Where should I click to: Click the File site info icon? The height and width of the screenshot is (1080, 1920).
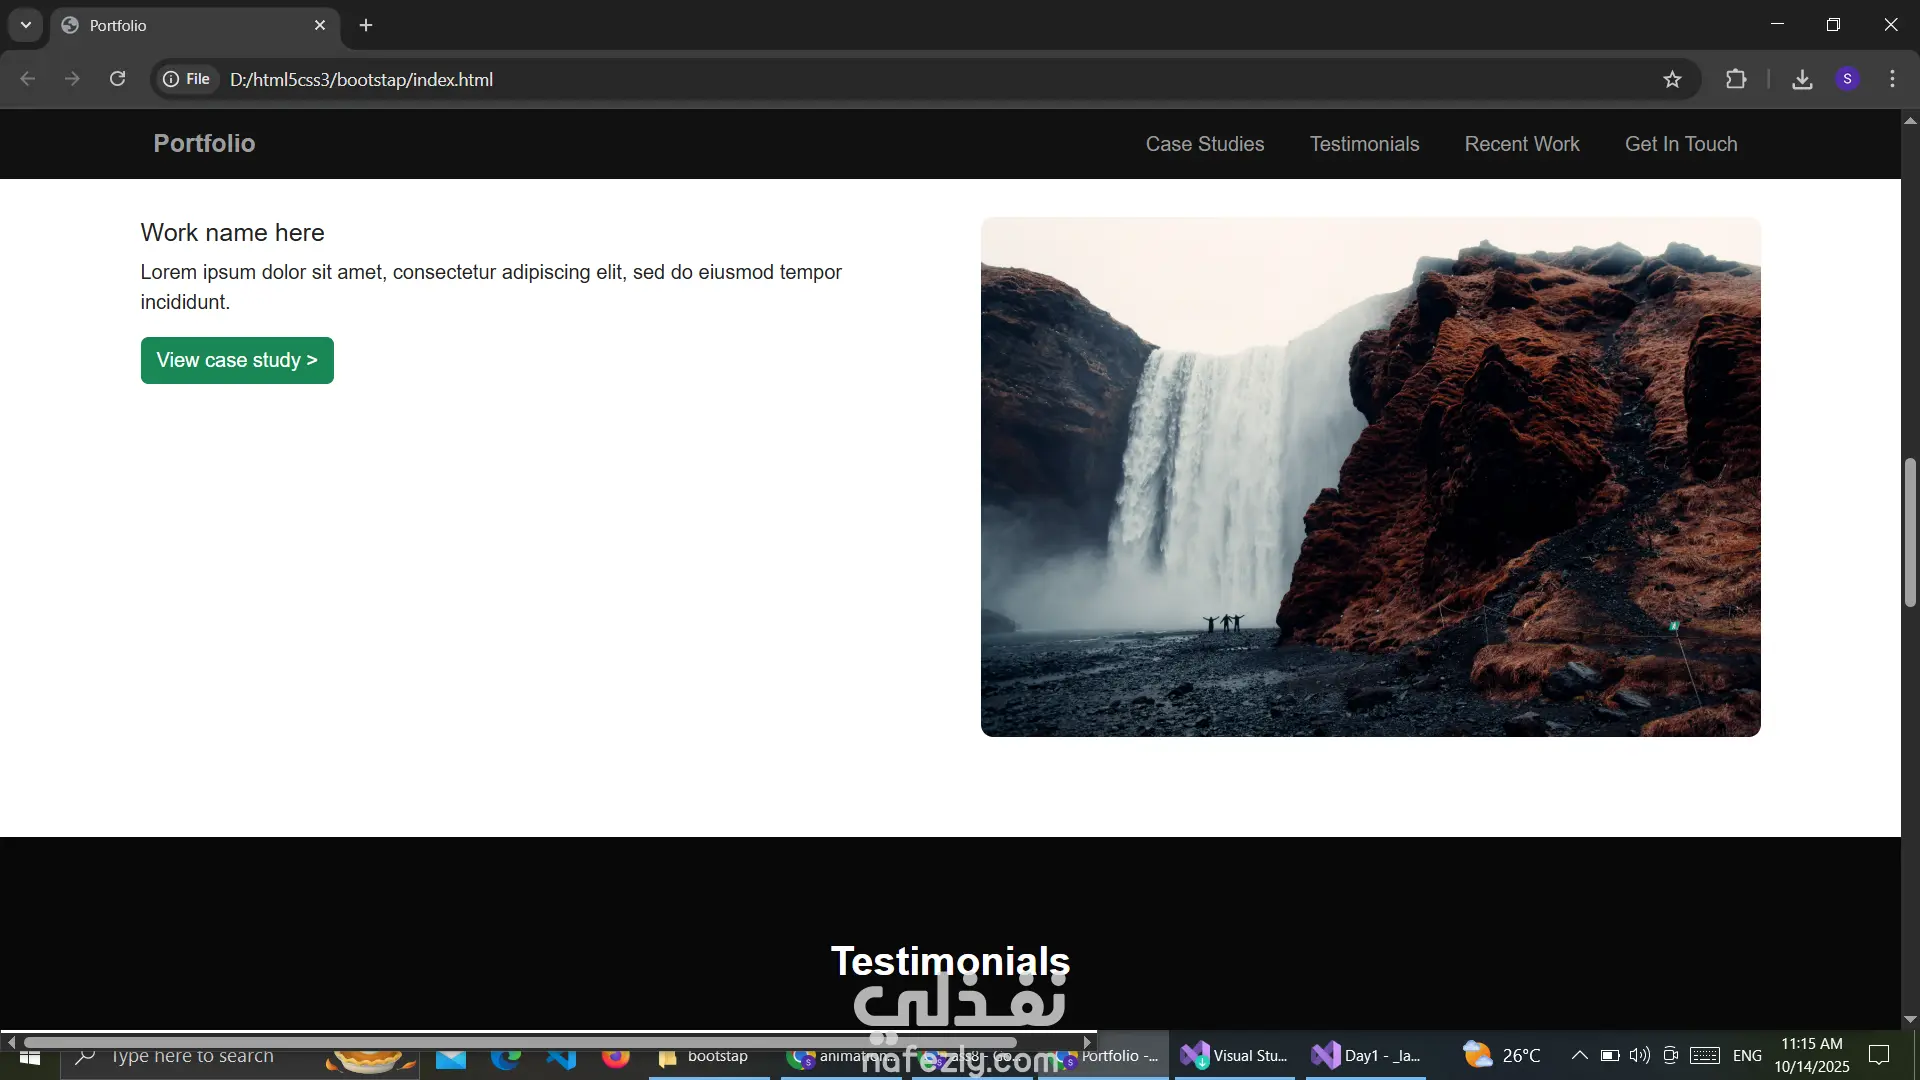point(187,79)
